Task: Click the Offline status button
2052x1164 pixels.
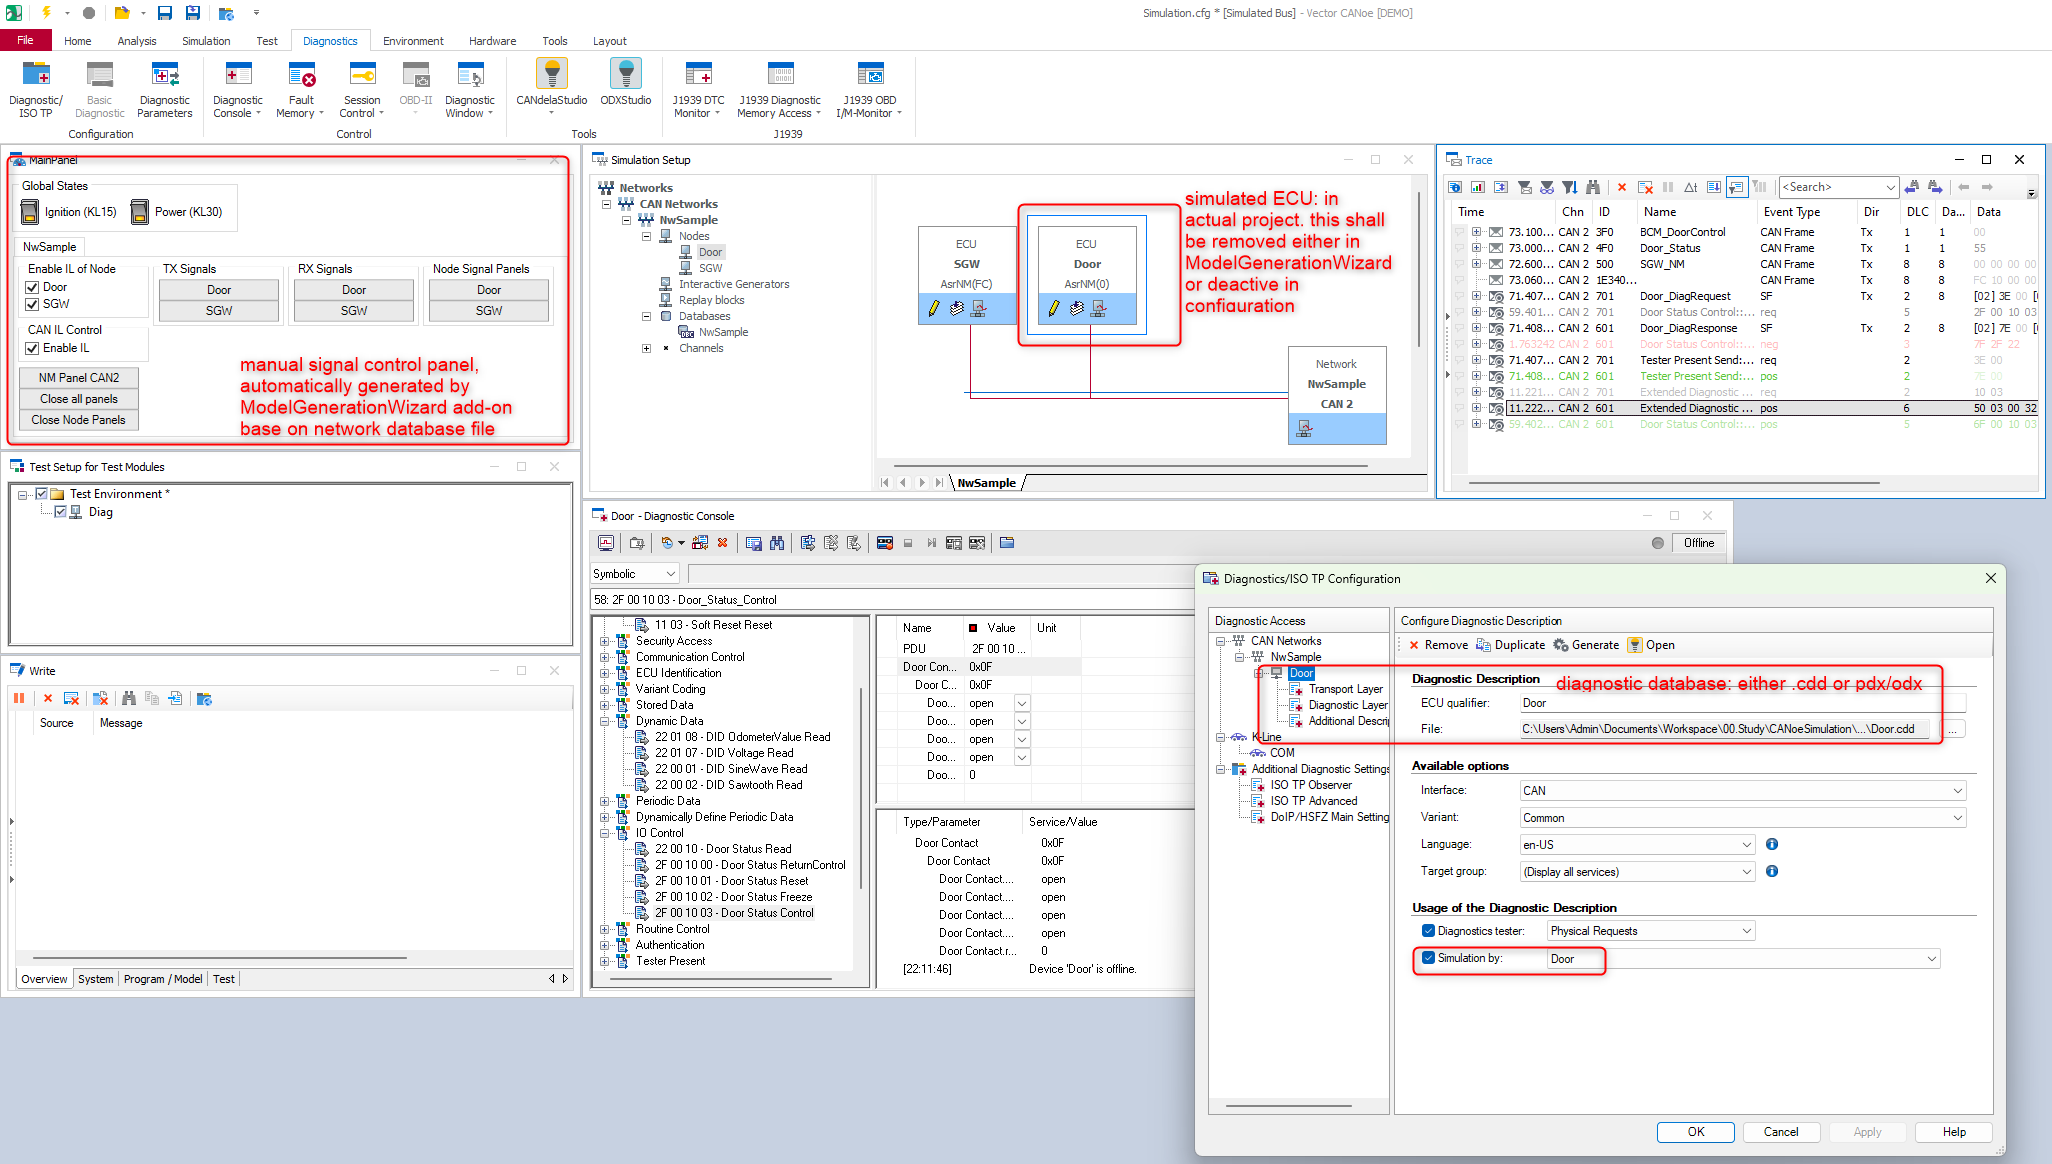Action: 1699,543
